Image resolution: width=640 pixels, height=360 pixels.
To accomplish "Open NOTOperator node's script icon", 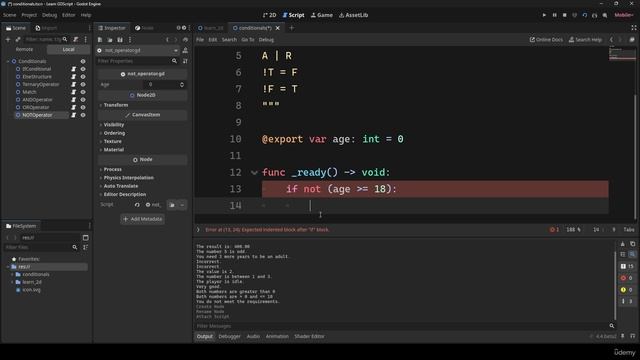I will [x=73, y=115].
